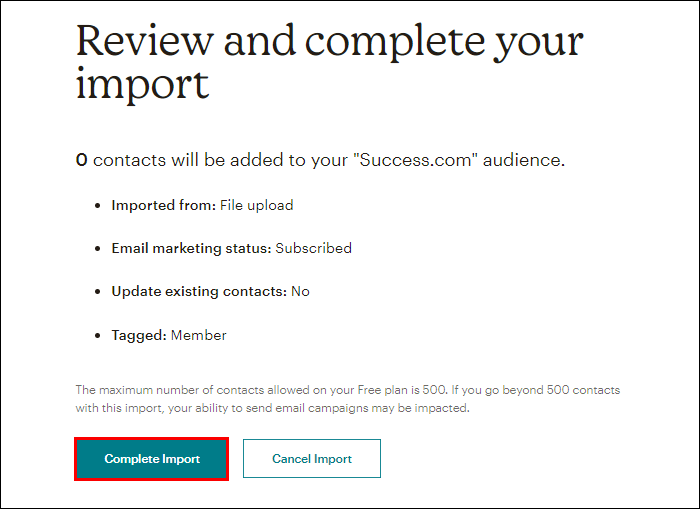Select the "Success.com" audience name text
The height and width of the screenshot is (509, 700).
415,160
